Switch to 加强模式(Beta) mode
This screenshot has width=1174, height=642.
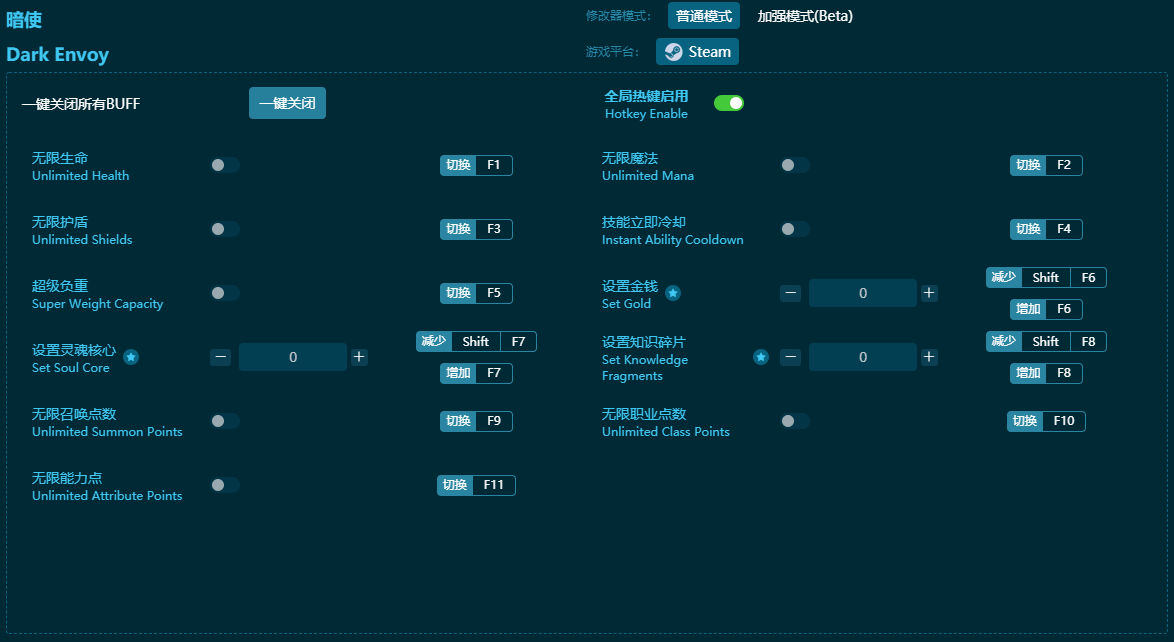click(808, 16)
